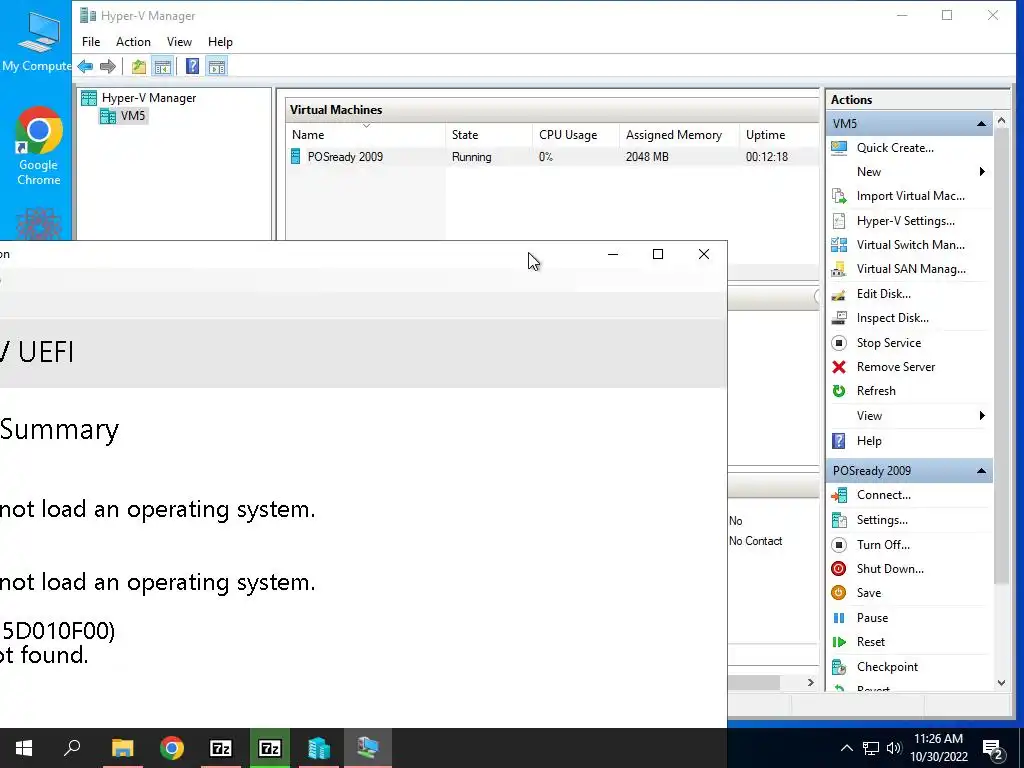Open File Explorer from taskbar
This screenshot has width=1024, height=768.
[x=122, y=748]
